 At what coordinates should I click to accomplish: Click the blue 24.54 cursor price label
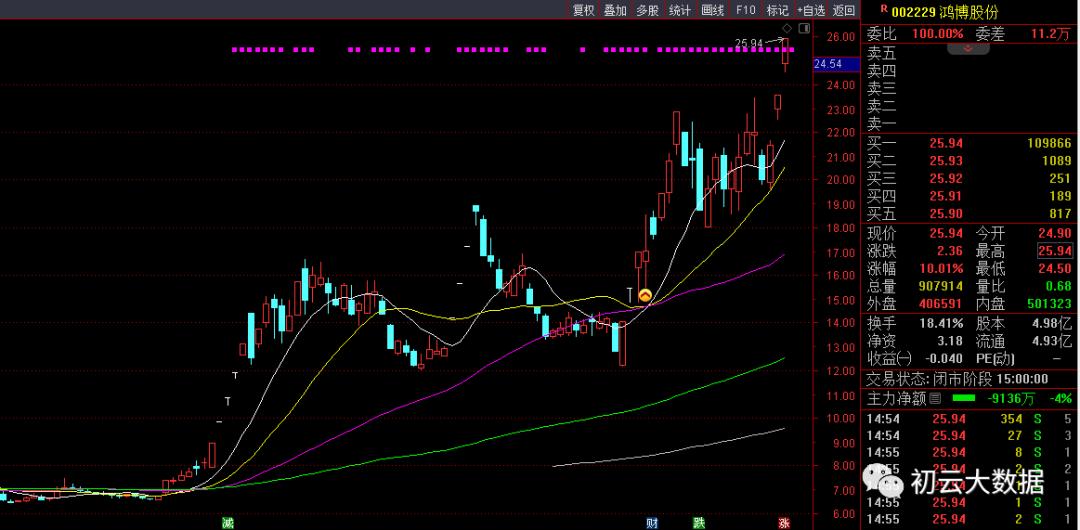pyautogui.click(x=836, y=64)
